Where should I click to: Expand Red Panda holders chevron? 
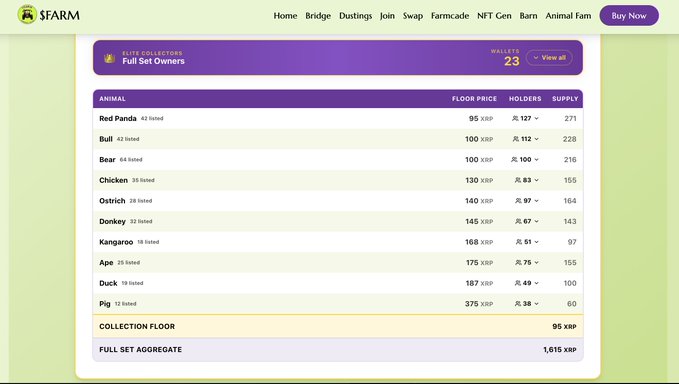pyautogui.click(x=537, y=118)
